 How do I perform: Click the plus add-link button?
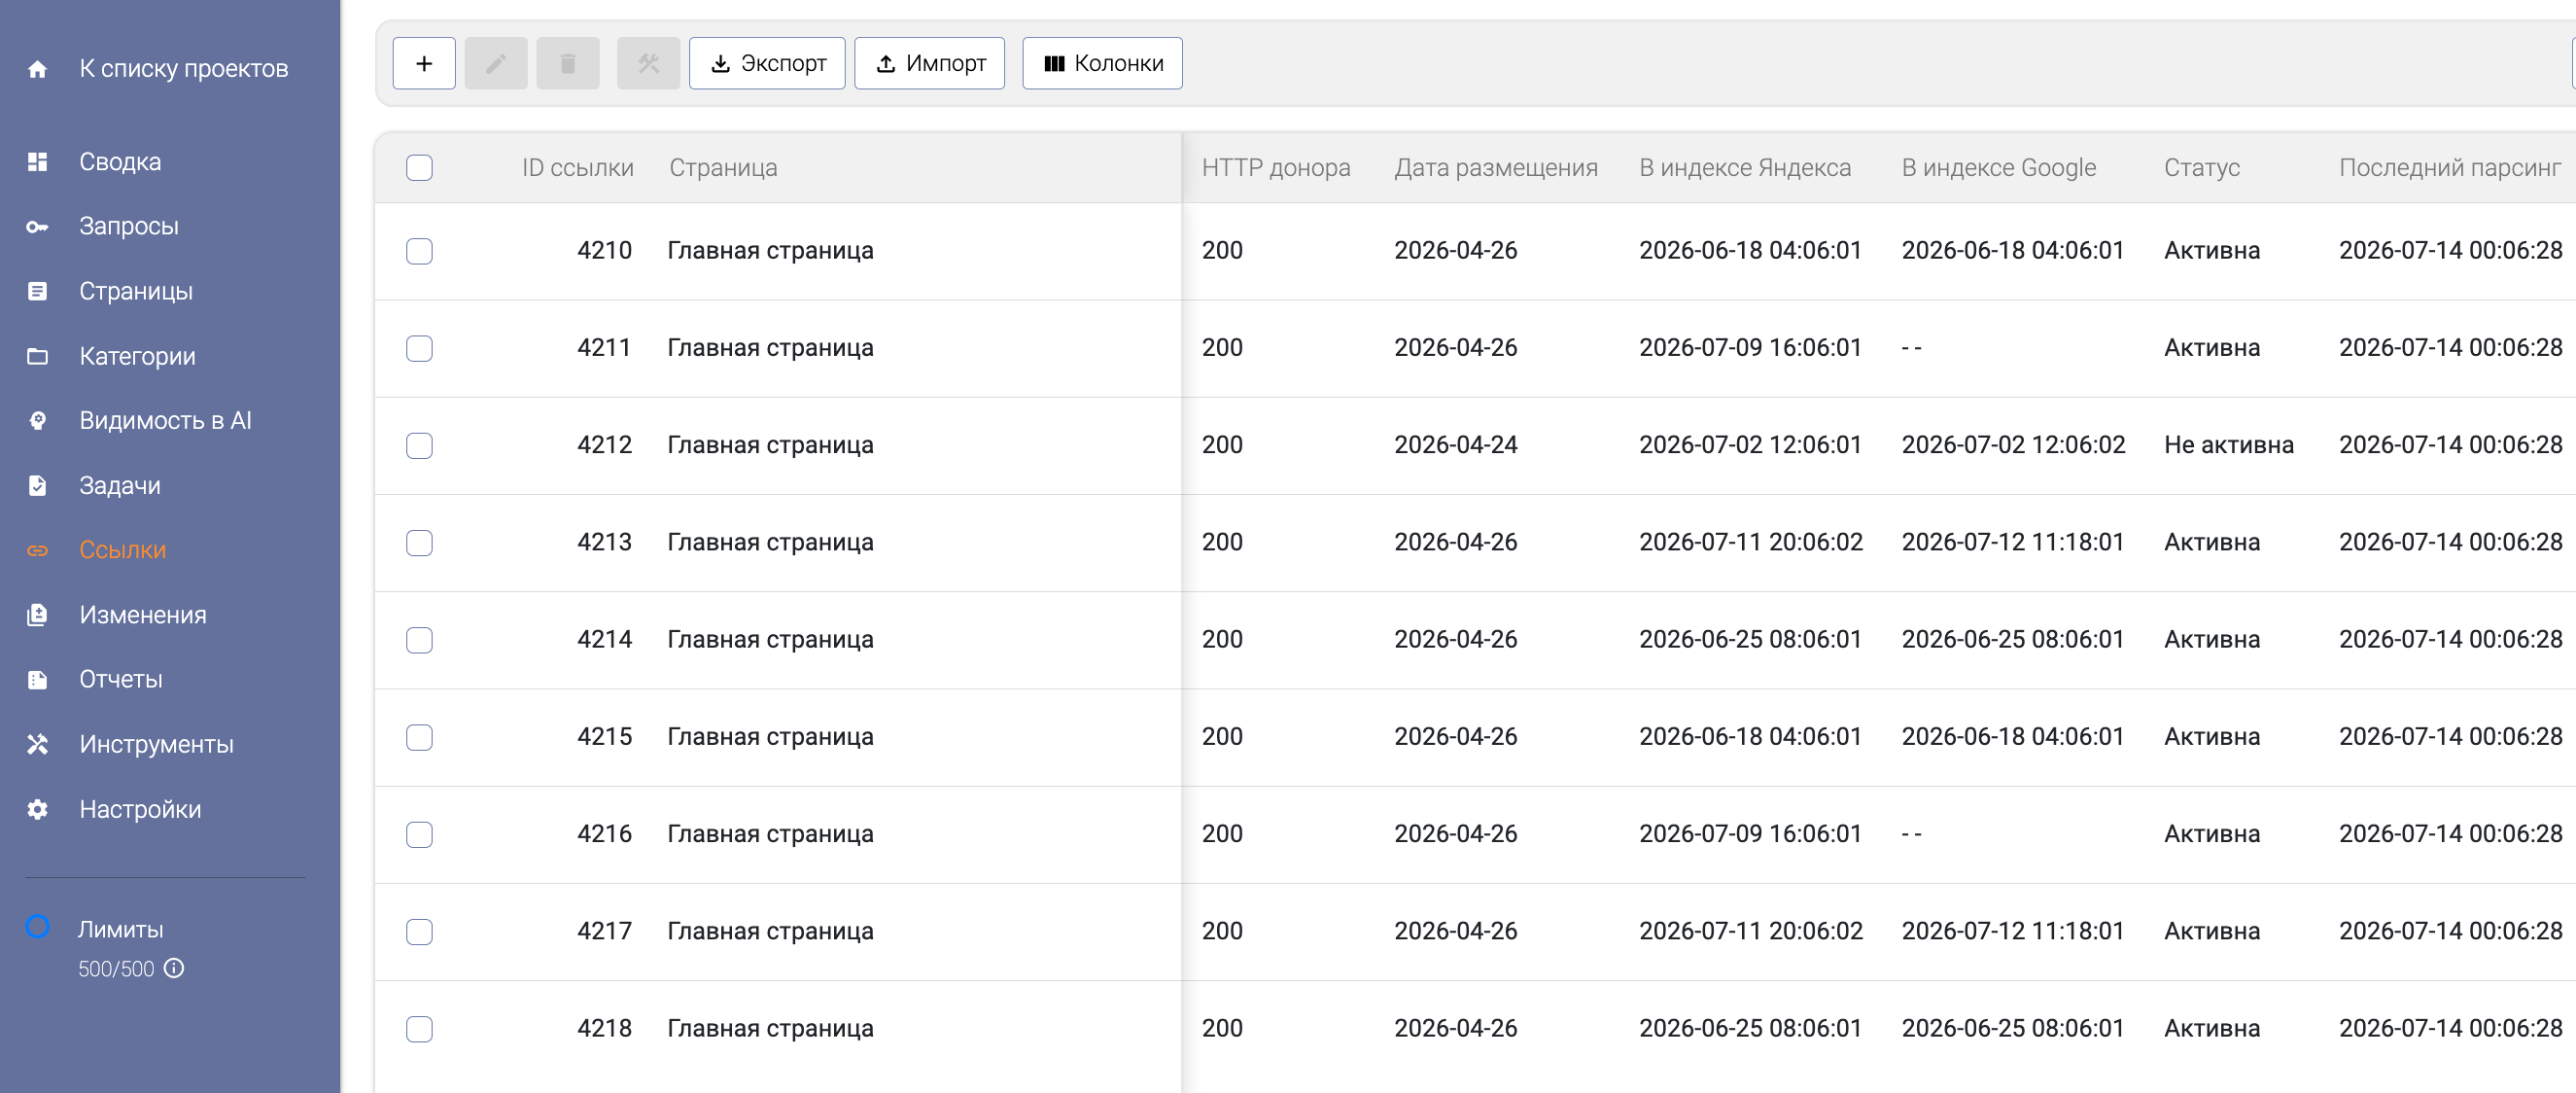click(x=424, y=64)
